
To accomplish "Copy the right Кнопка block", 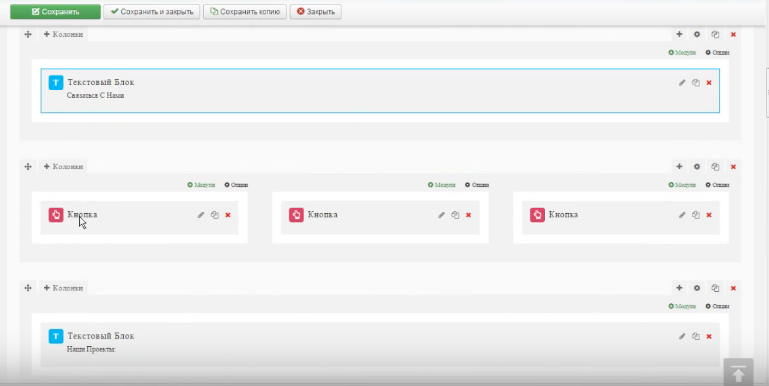I will (x=695, y=215).
